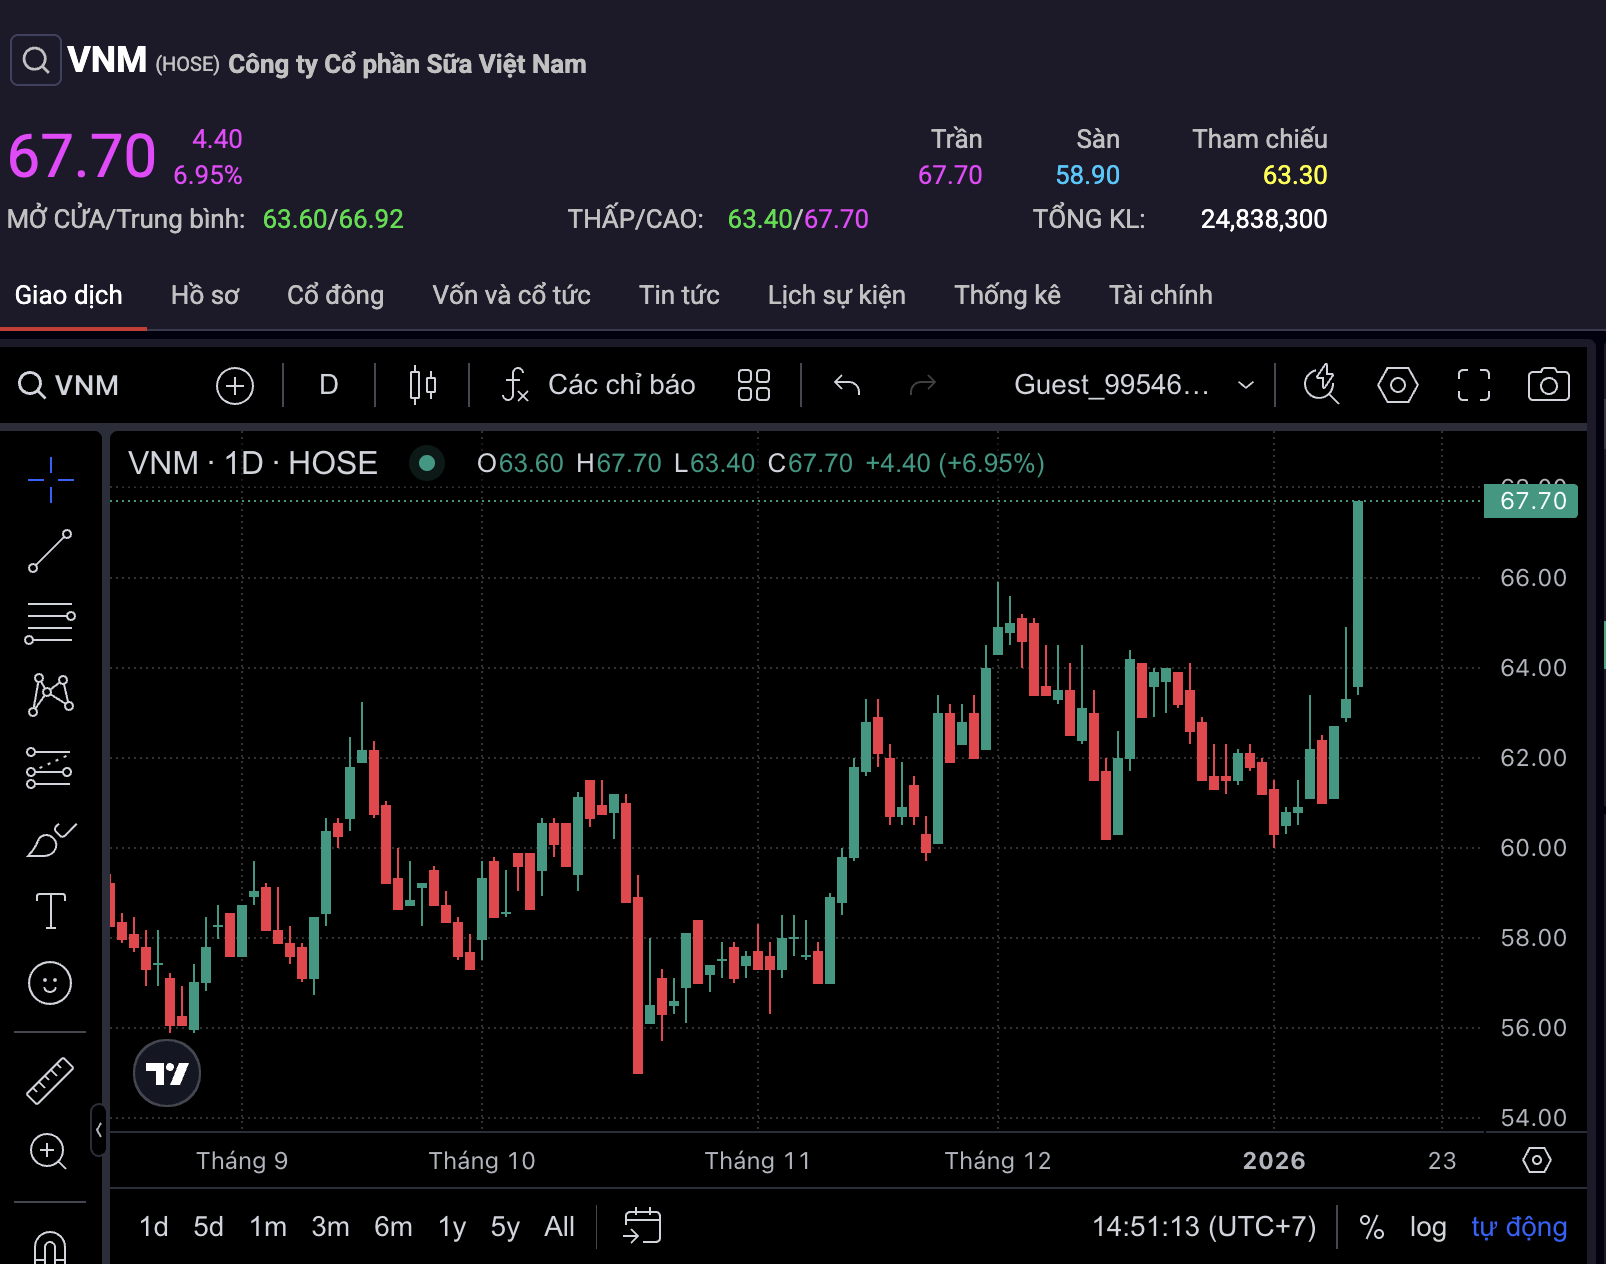Open the D timeframe interval dropdown
This screenshot has width=1606, height=1264.
point(329,385)
